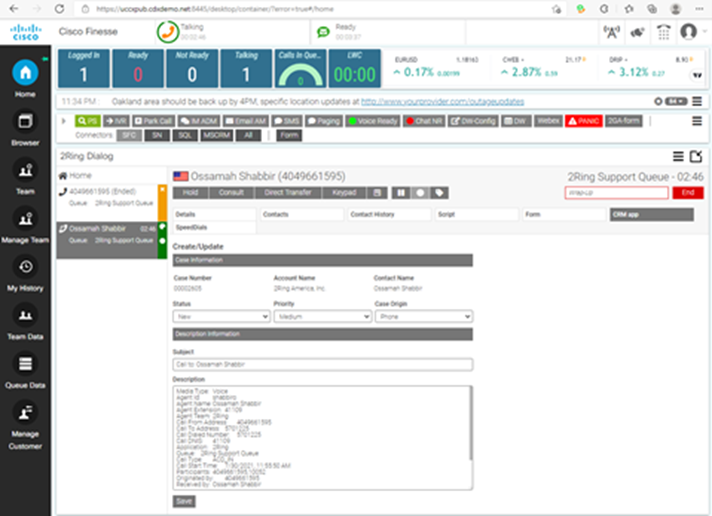Toggle the Voice Ready state button
Viewport: 712px width, 516px height.
[x=373, y=121]
